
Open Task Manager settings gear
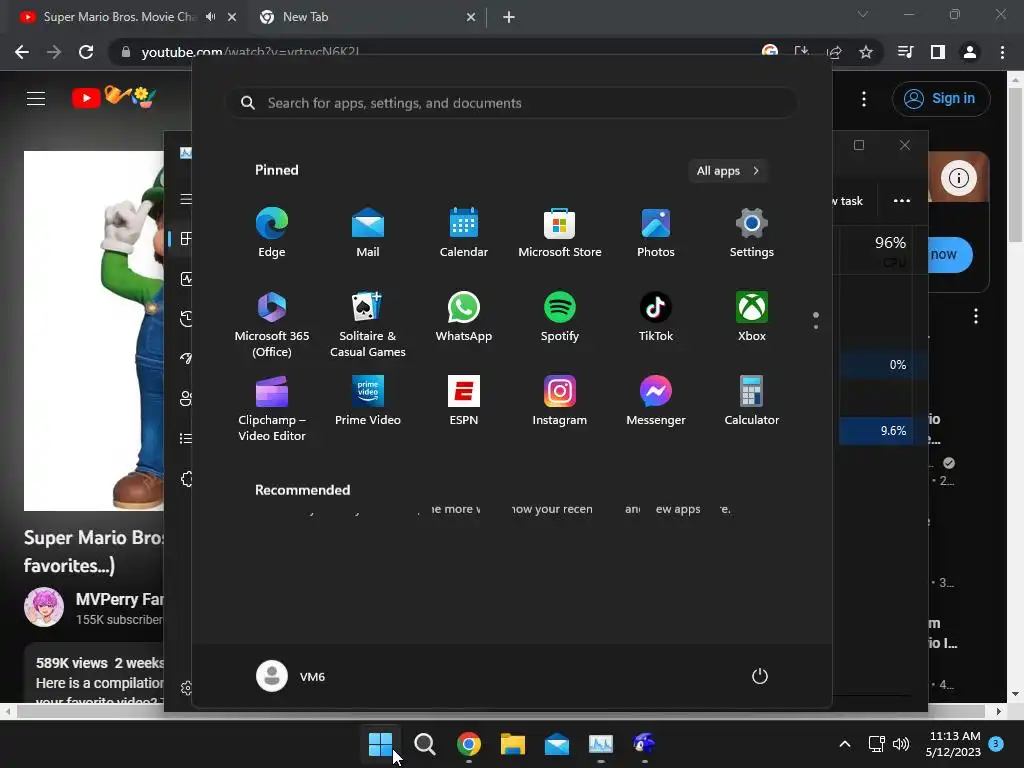186,688
